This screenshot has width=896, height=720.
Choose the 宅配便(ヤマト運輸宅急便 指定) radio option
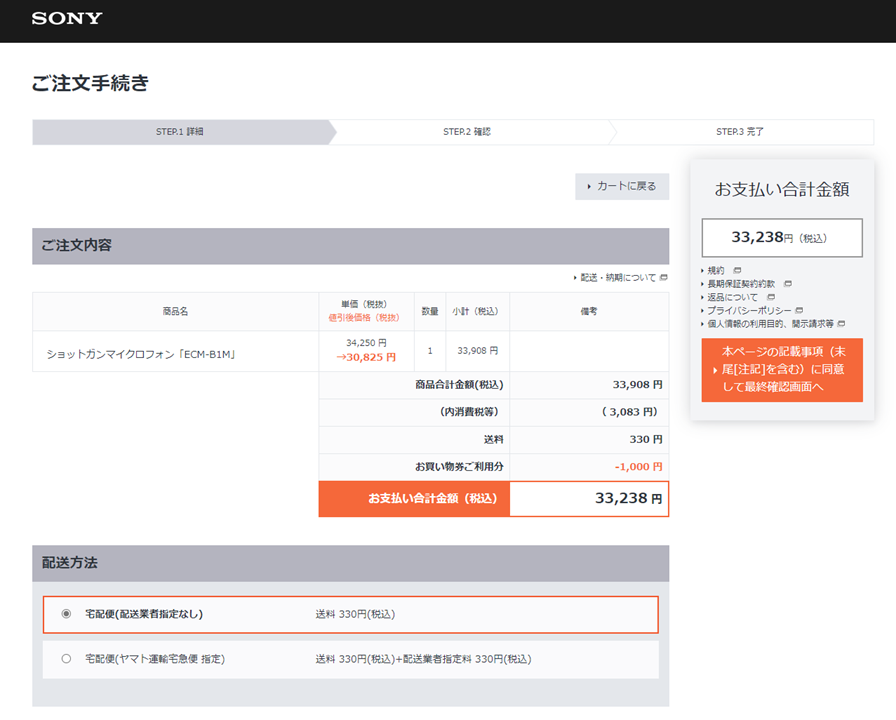pyautogui.click(x=66, y=659)
